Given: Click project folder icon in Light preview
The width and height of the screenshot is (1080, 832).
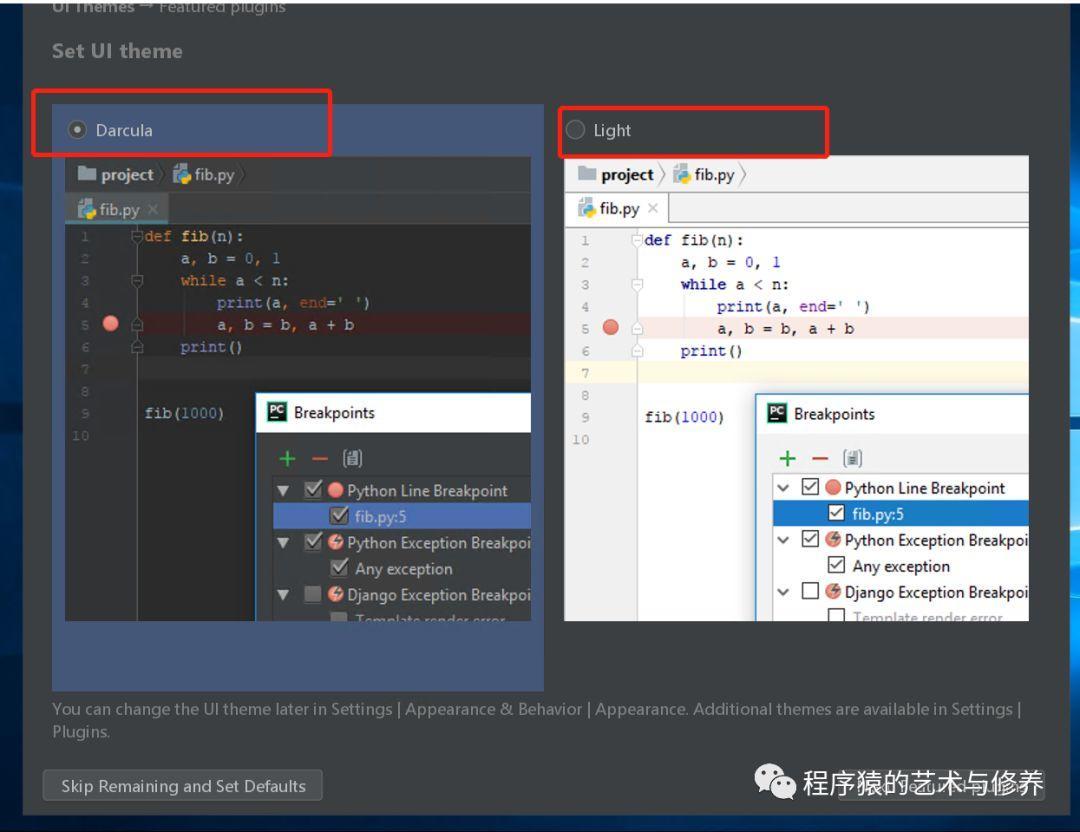Looking at the screenshot, I should coord(587,174).
